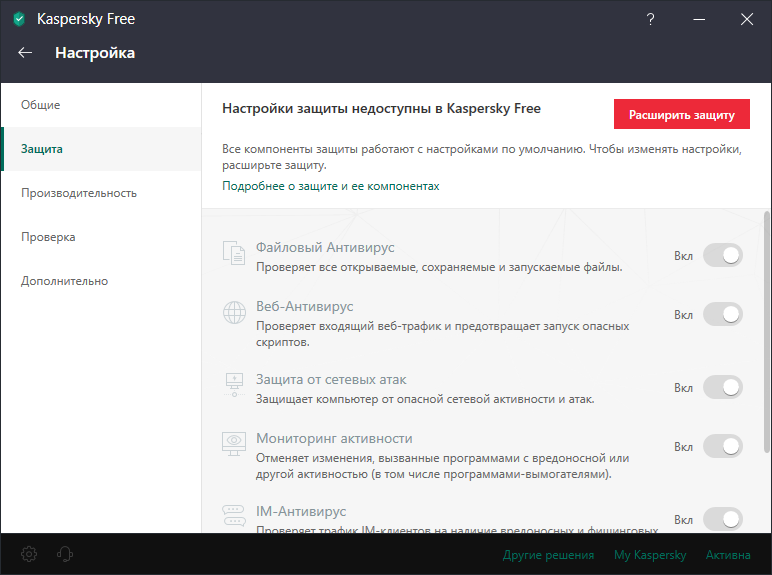Toggle the Мониторинг активности switch
Image resolution: width=772 pixels, height=575 pixels.
[722, 446]
